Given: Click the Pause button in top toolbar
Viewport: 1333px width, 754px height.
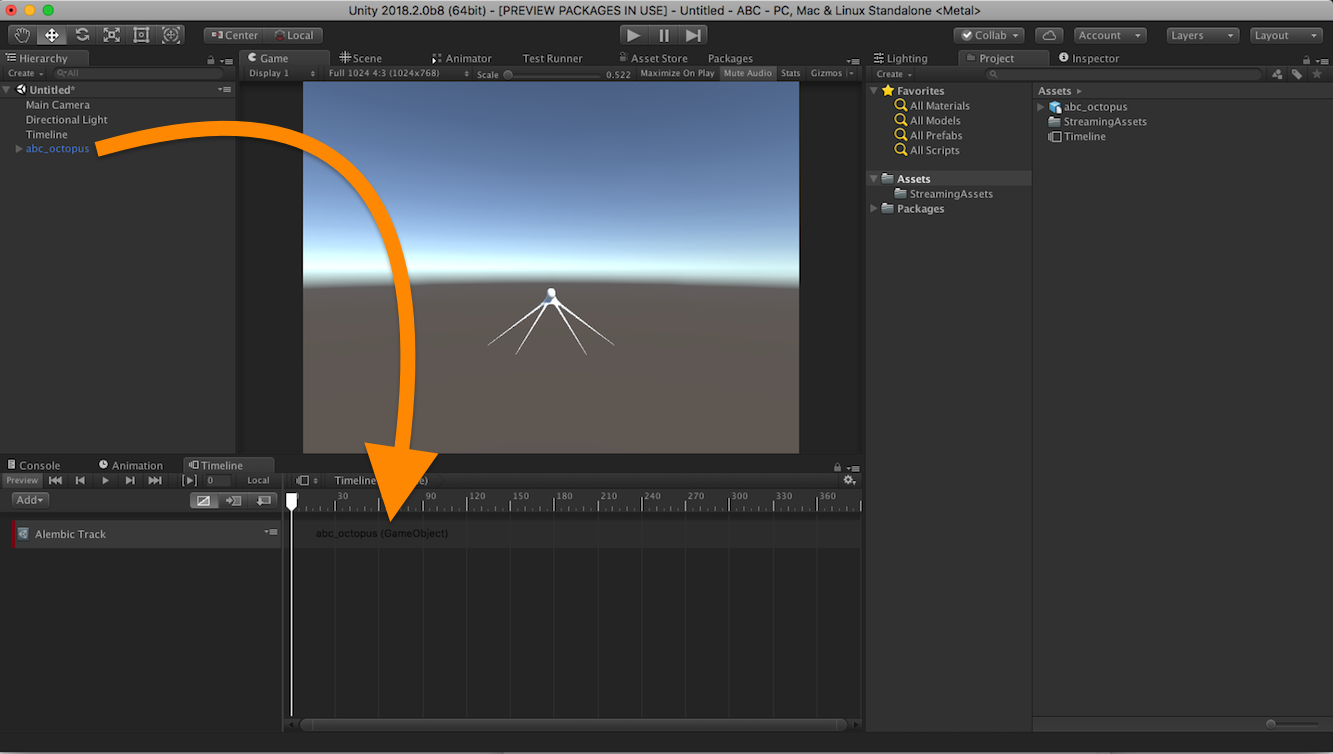Looking at the screenshot, I should pyautogui.click(x=664, y=35).
